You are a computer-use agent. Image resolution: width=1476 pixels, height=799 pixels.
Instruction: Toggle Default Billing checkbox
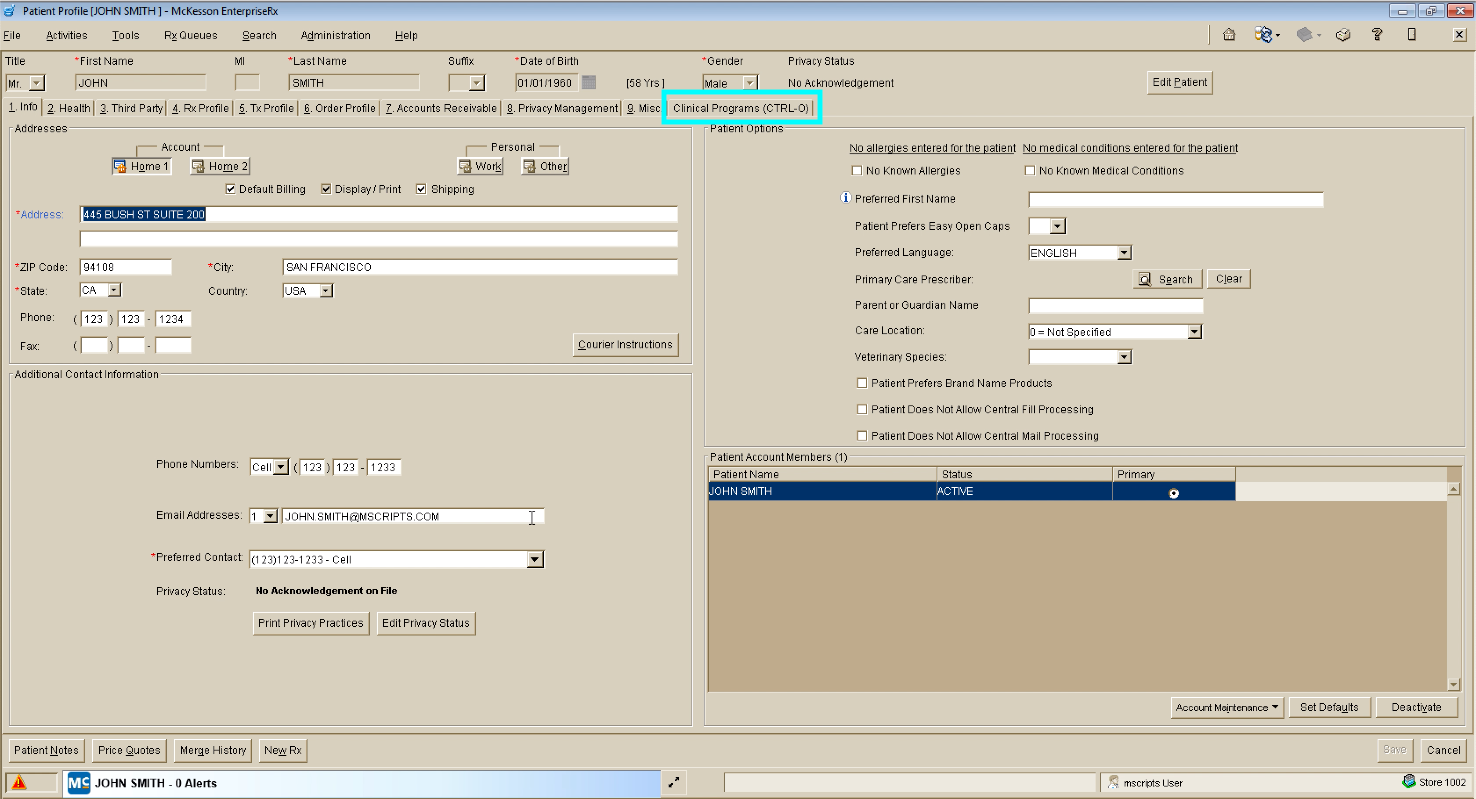pyautogui.click(x=231, y=189)
